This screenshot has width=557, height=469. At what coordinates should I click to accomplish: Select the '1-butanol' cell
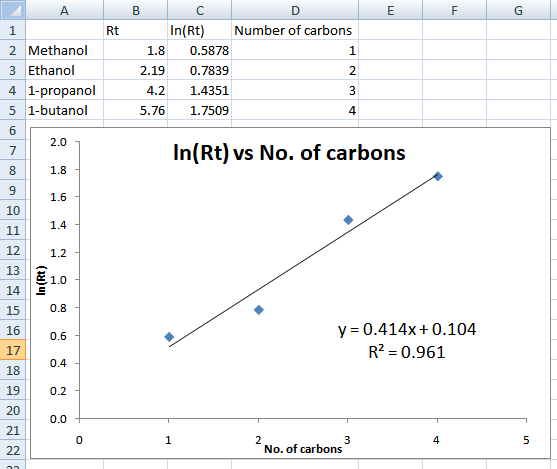coord(64,110)
